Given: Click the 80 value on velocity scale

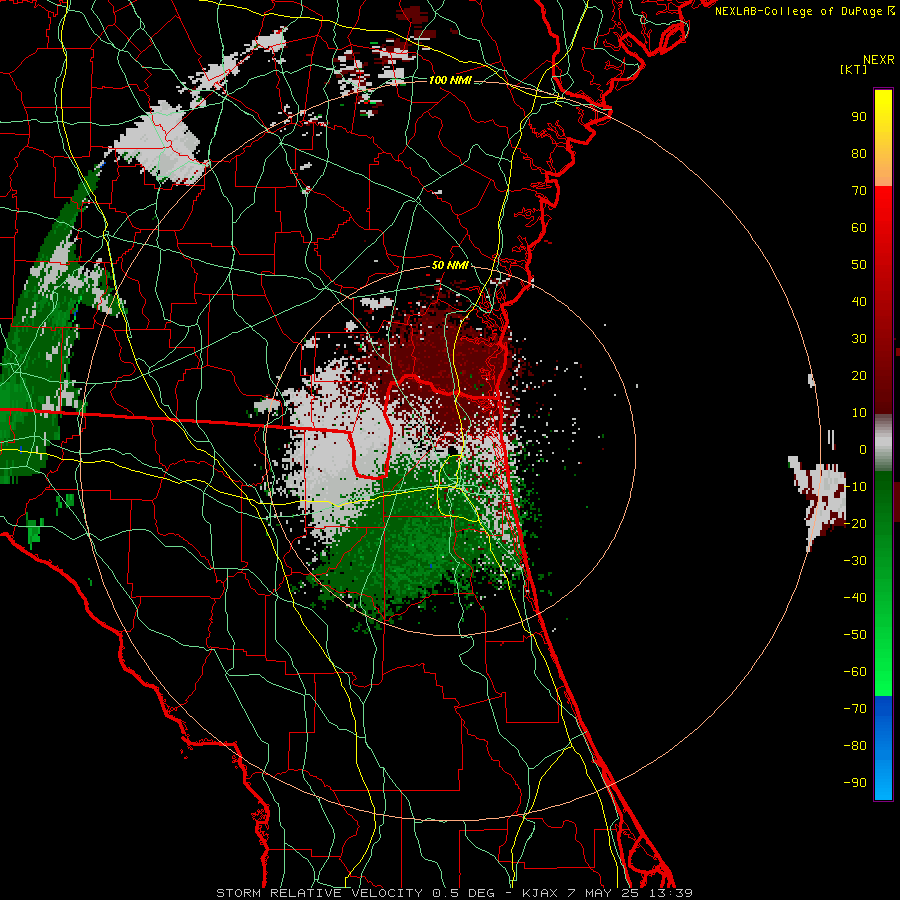Looking at the screenshot, I should [x=859, y=154].
